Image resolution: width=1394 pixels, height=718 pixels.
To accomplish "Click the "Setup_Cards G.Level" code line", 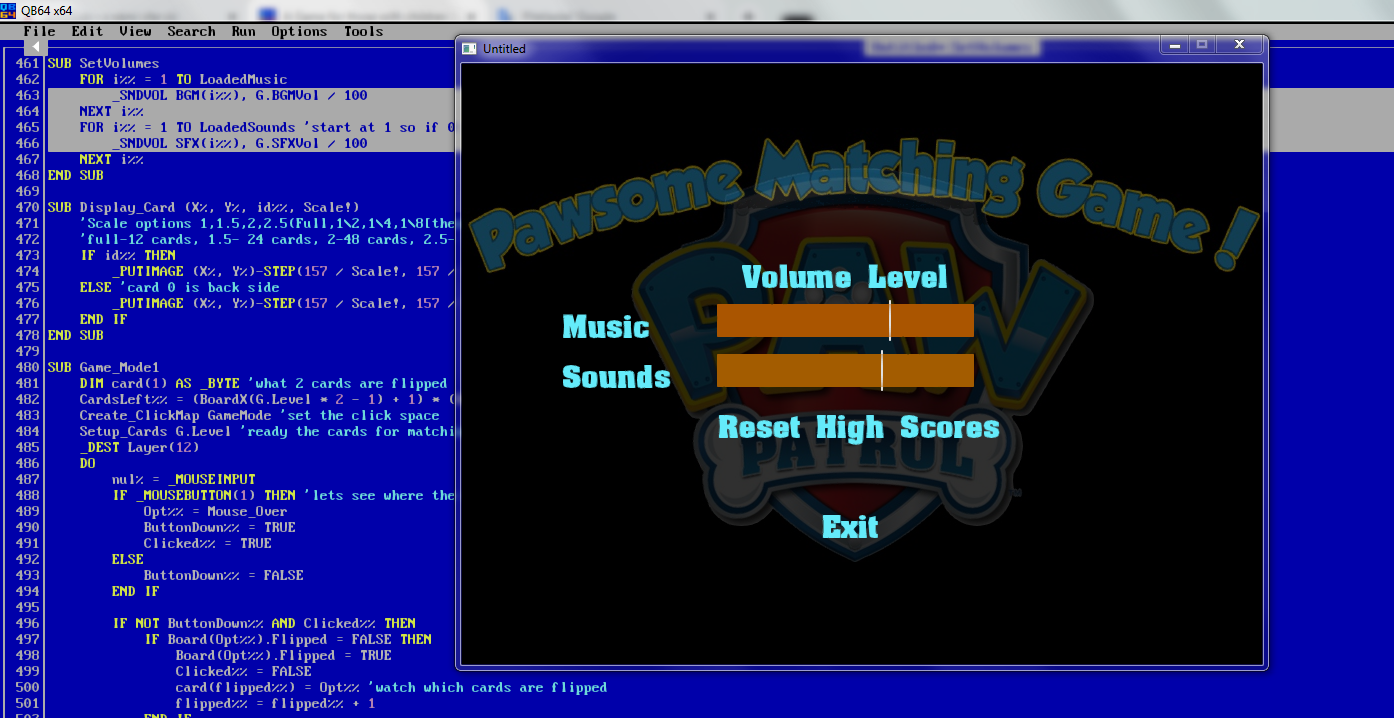I will (267, 431).
